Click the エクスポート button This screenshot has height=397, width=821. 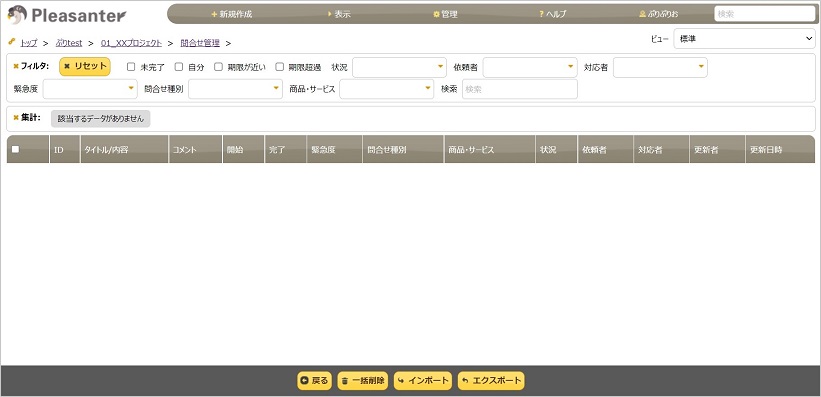tap(491, 381)
